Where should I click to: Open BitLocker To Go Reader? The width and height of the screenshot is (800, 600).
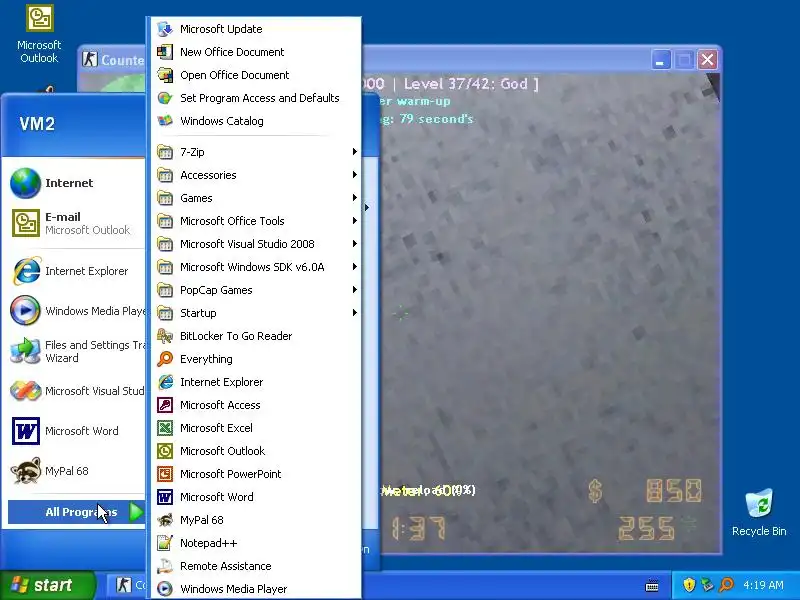(256, 336)
